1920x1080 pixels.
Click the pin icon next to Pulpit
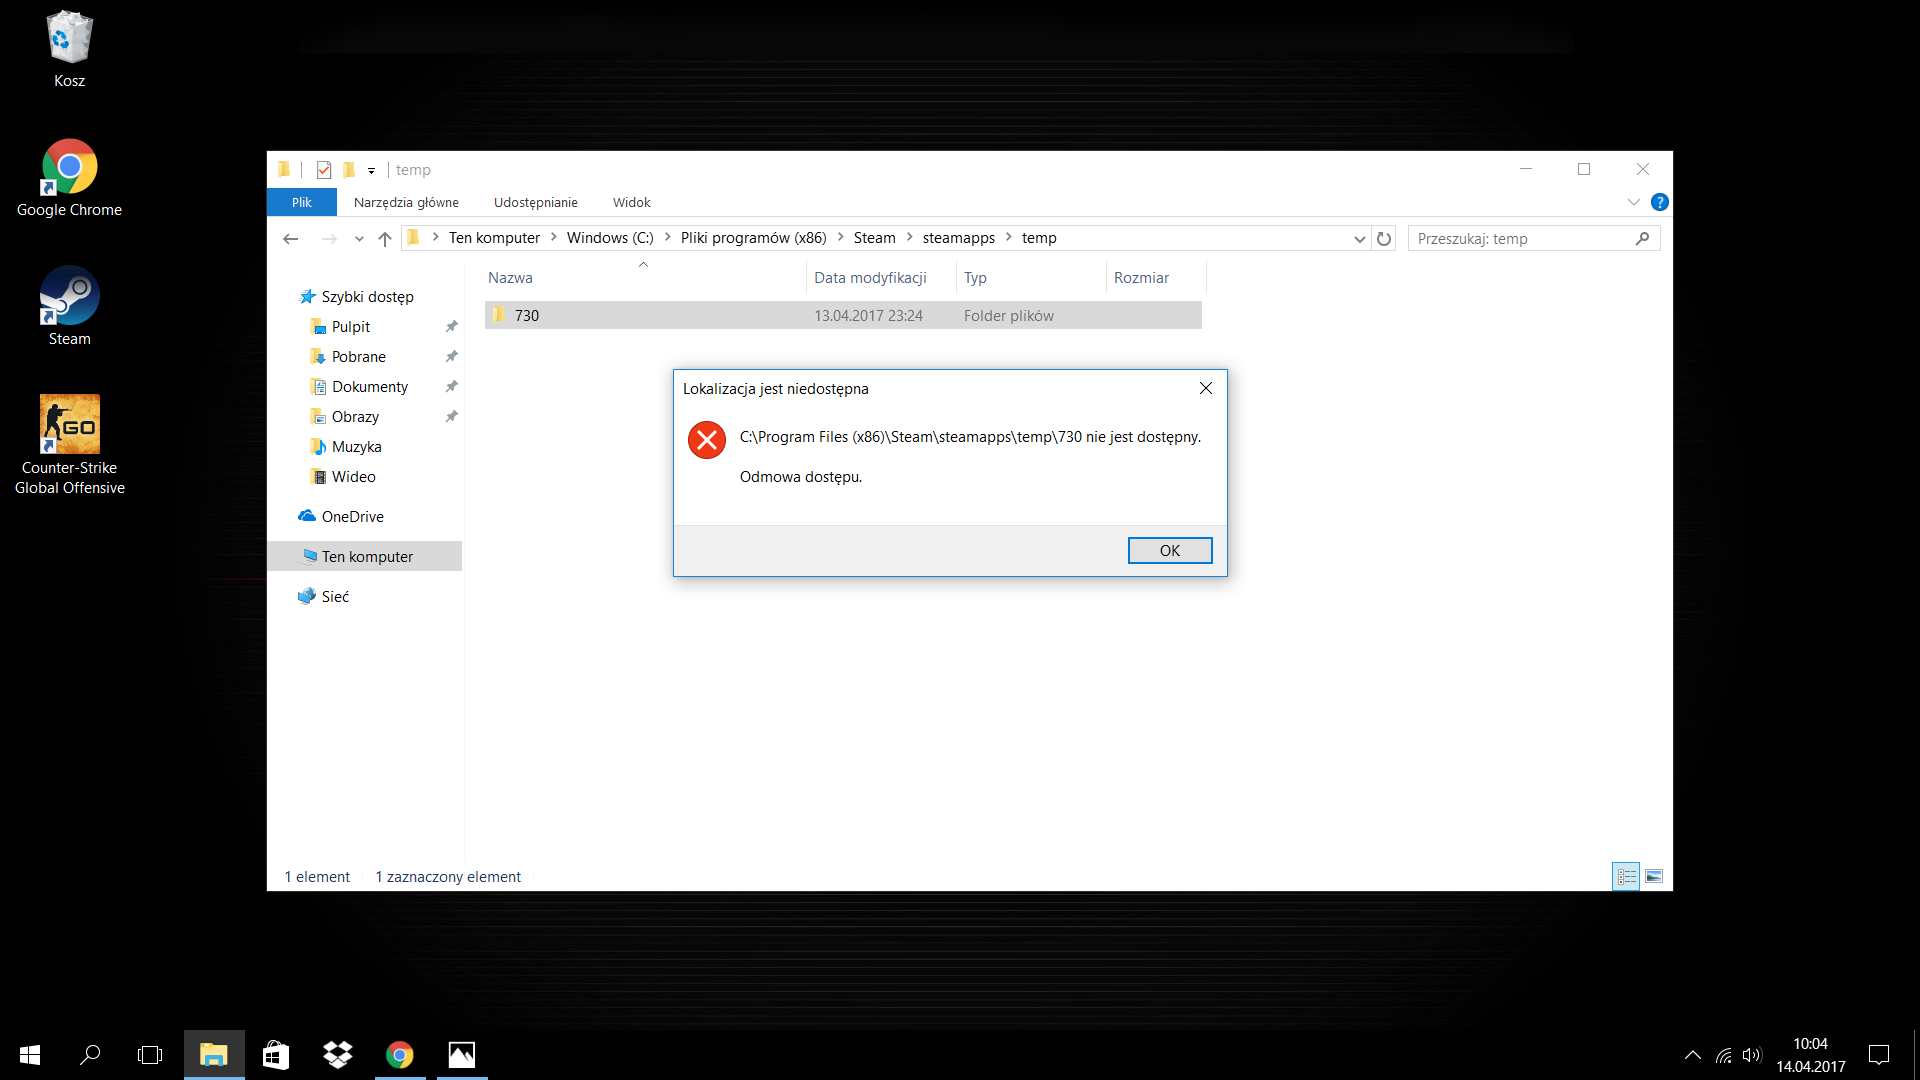451,327
